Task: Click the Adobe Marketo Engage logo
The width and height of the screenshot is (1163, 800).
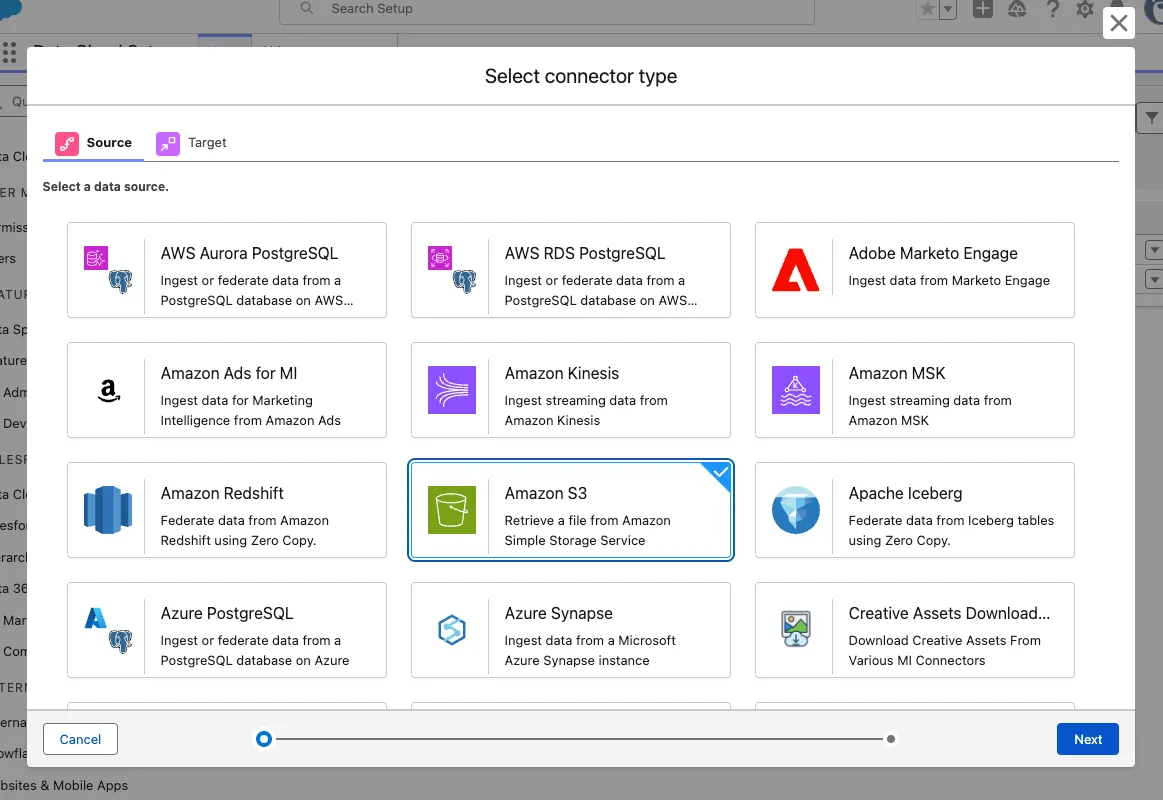Action: (x=795, y=270)
